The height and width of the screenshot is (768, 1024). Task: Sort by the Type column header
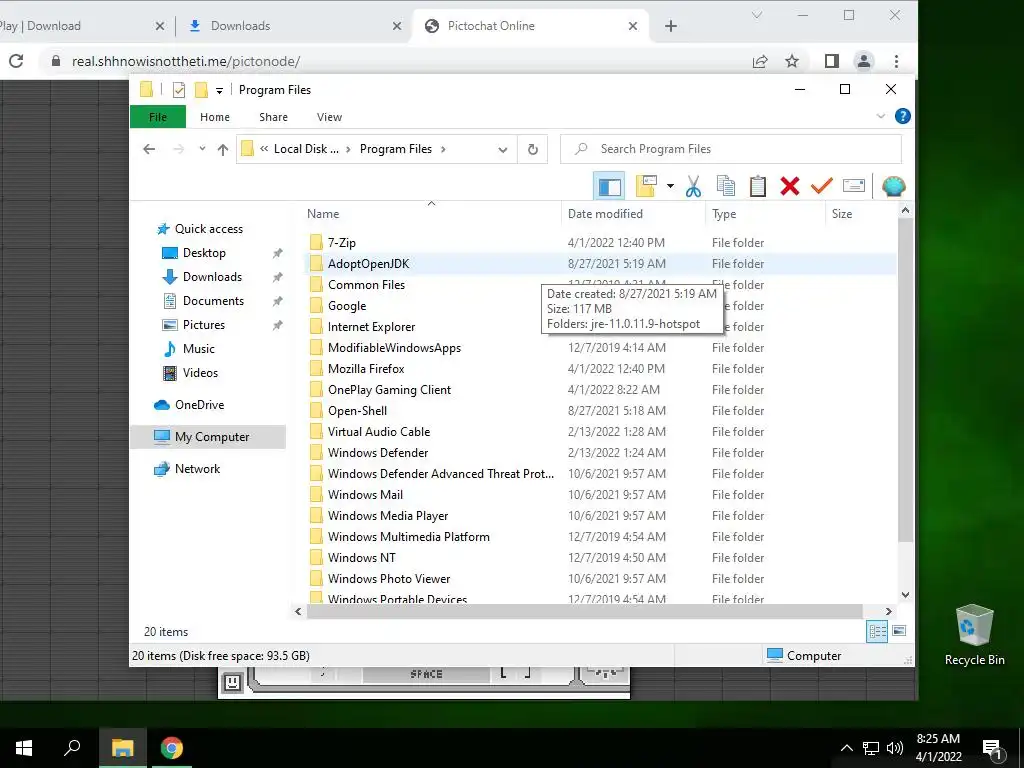(x=765, y=214)
